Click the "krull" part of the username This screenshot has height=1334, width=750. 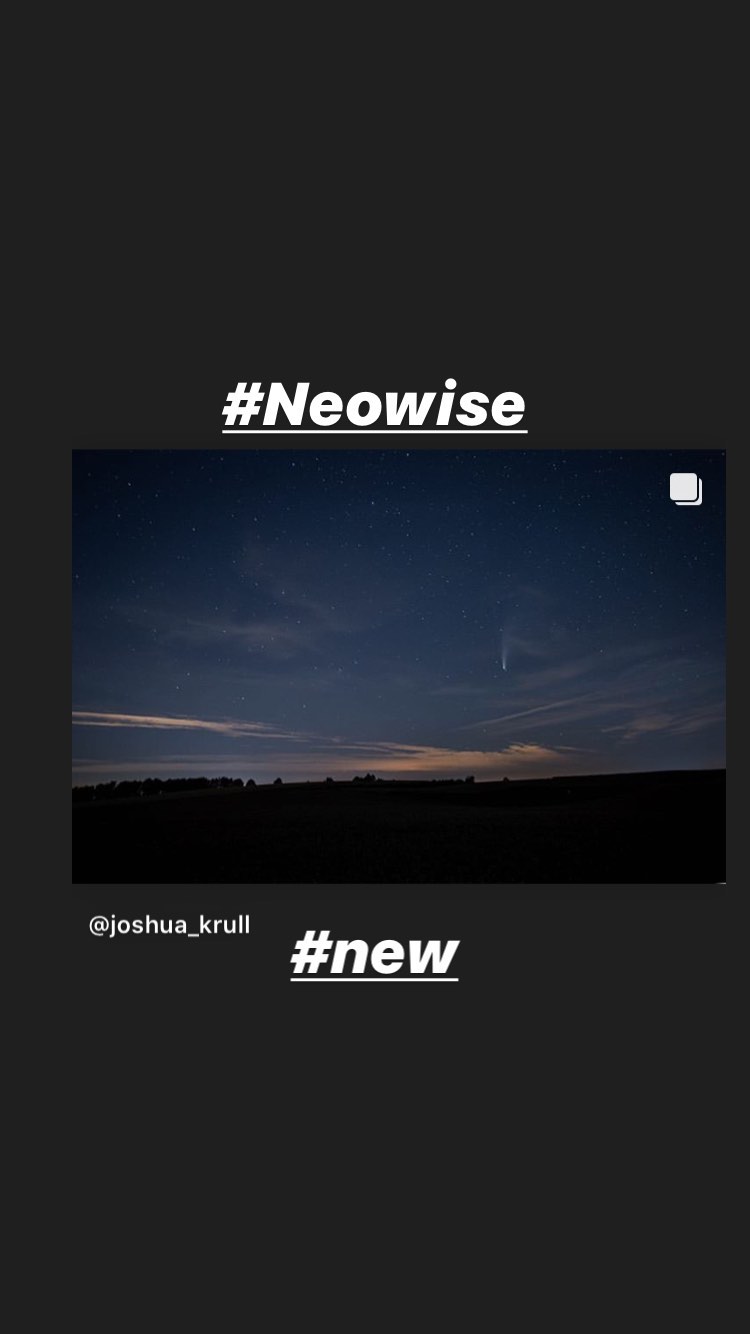coord(224,925)
